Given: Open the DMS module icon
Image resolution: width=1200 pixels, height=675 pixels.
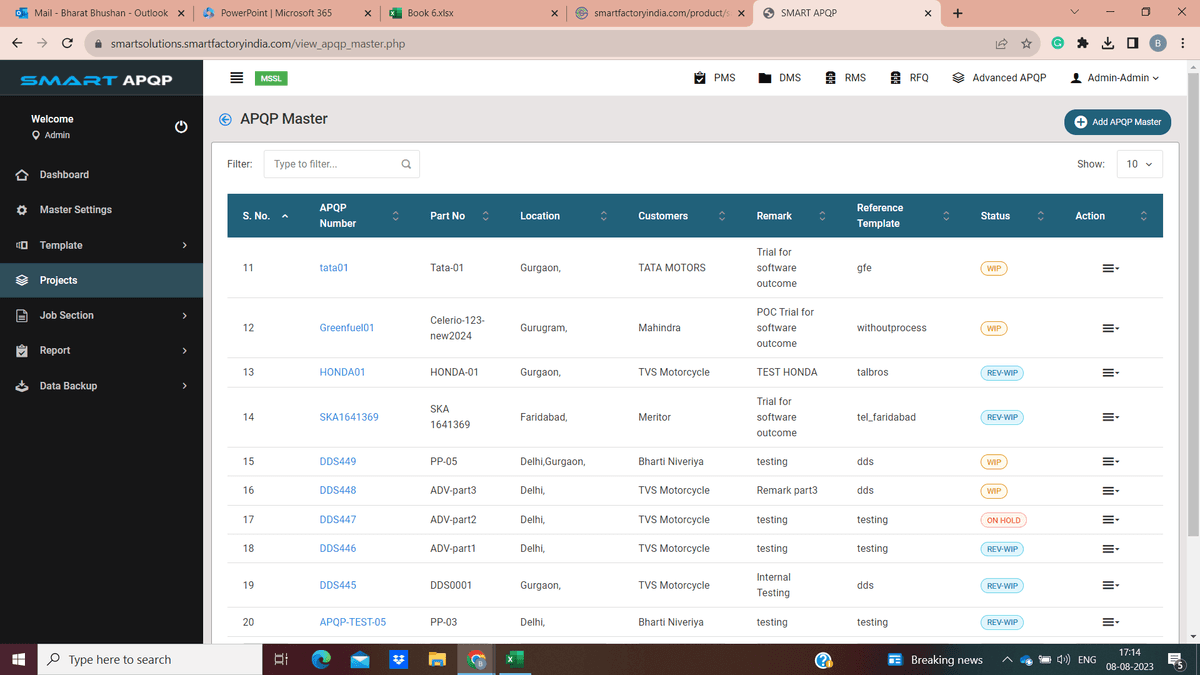Looking at the screenshot, I should click(x=764, y=76).
